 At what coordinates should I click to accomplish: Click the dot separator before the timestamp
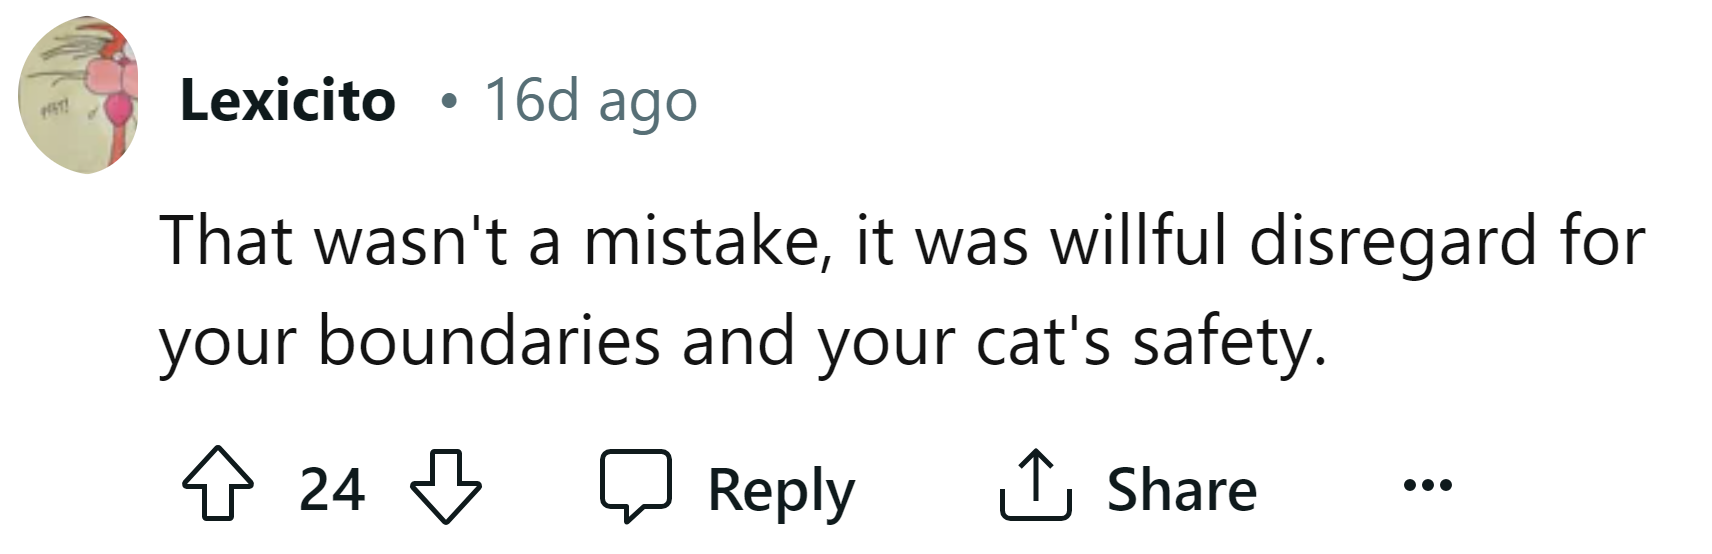[x=450, y=102]
